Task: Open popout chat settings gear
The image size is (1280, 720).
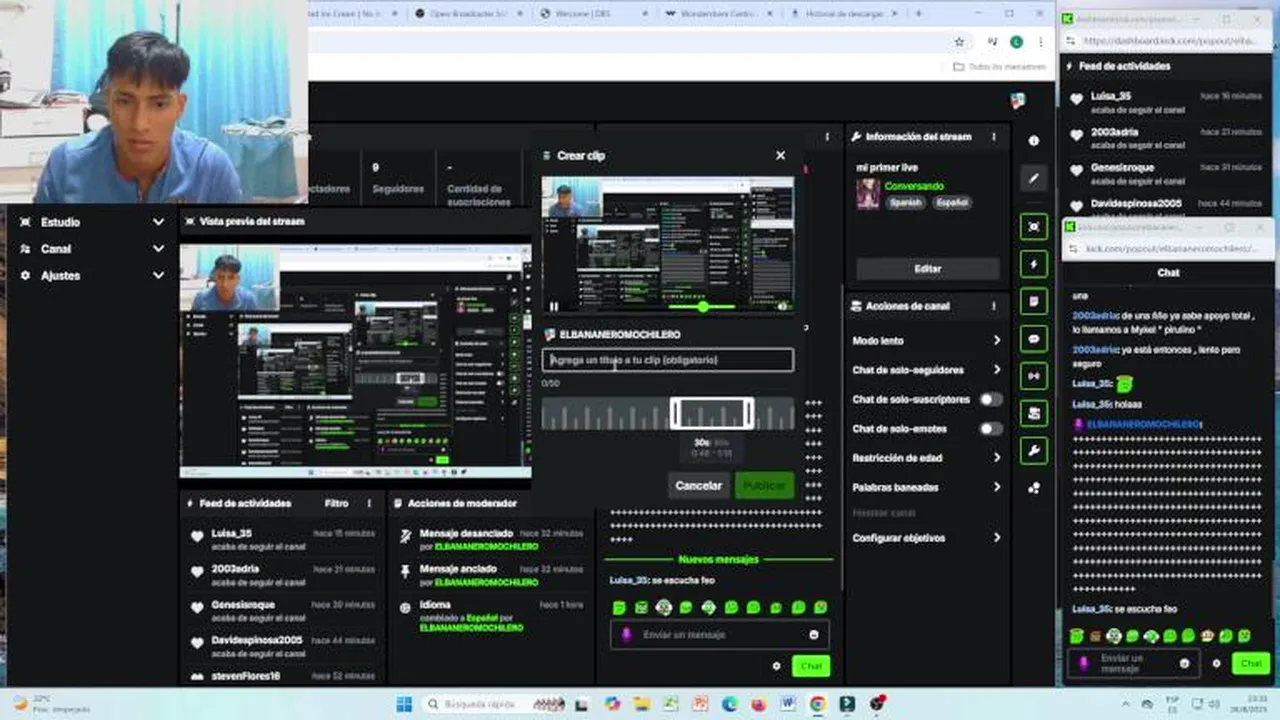Action: coord(1216,663)
